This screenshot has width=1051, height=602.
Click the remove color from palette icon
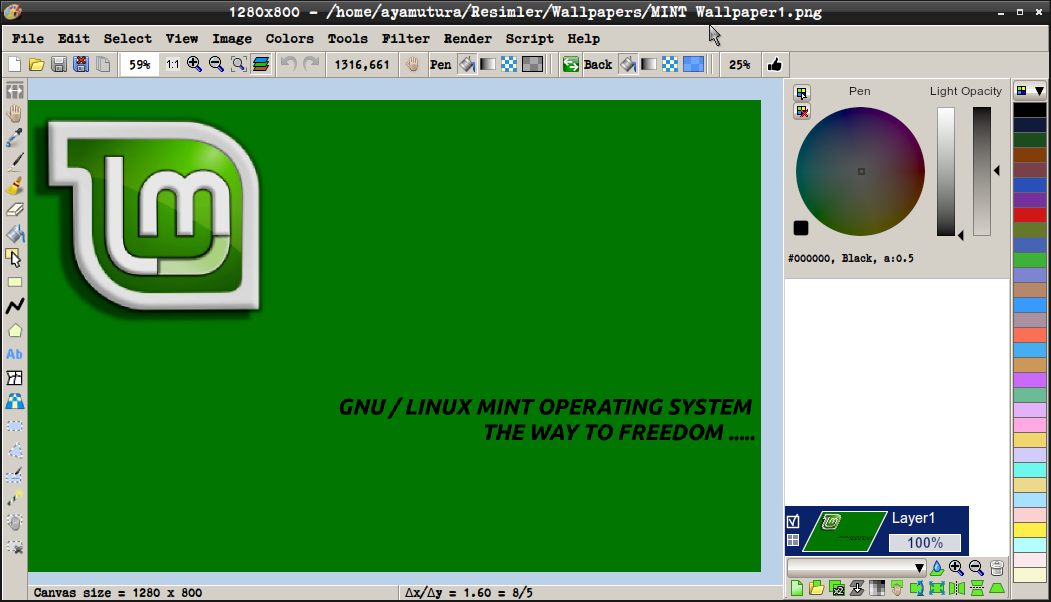point(802,111)
